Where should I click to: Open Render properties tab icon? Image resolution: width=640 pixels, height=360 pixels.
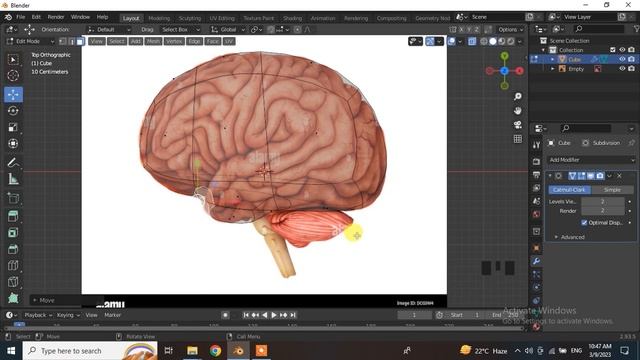(x=536, y=162)
